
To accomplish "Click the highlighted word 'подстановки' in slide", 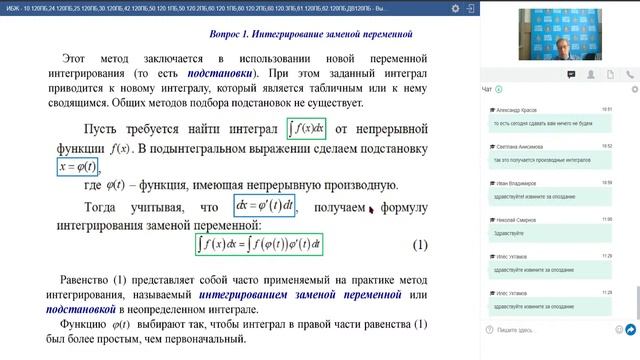I will (x=220, y=73).
